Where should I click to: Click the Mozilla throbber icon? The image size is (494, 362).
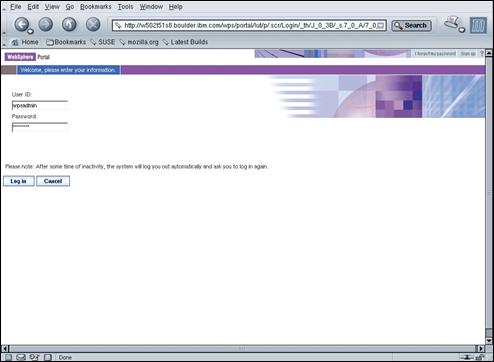click(478, 25)
